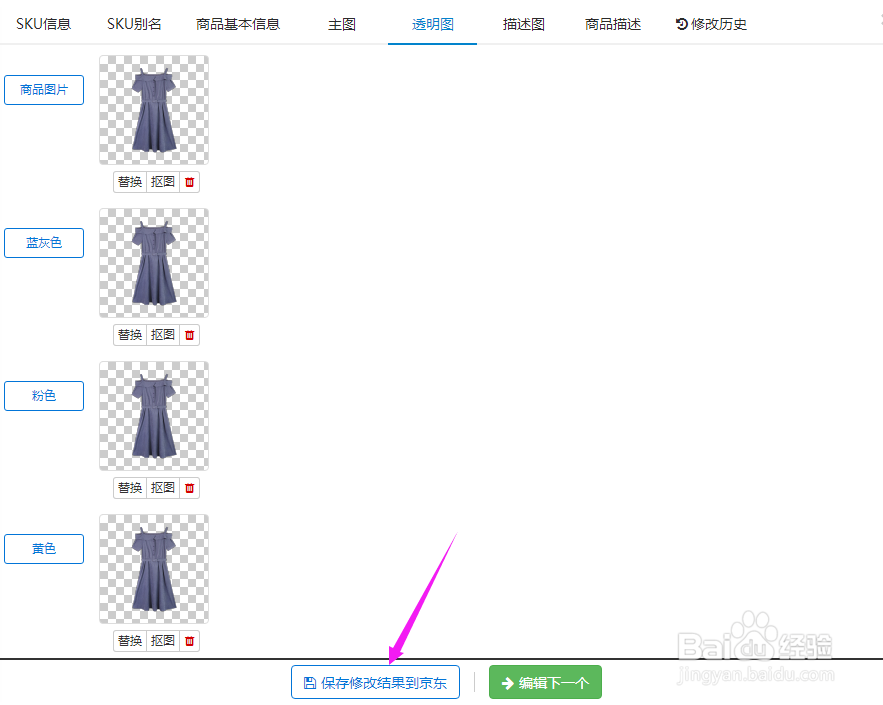Click the 粉色 color button
The height and width of the screenshot is (705, 883).
[x=44, y=396]
